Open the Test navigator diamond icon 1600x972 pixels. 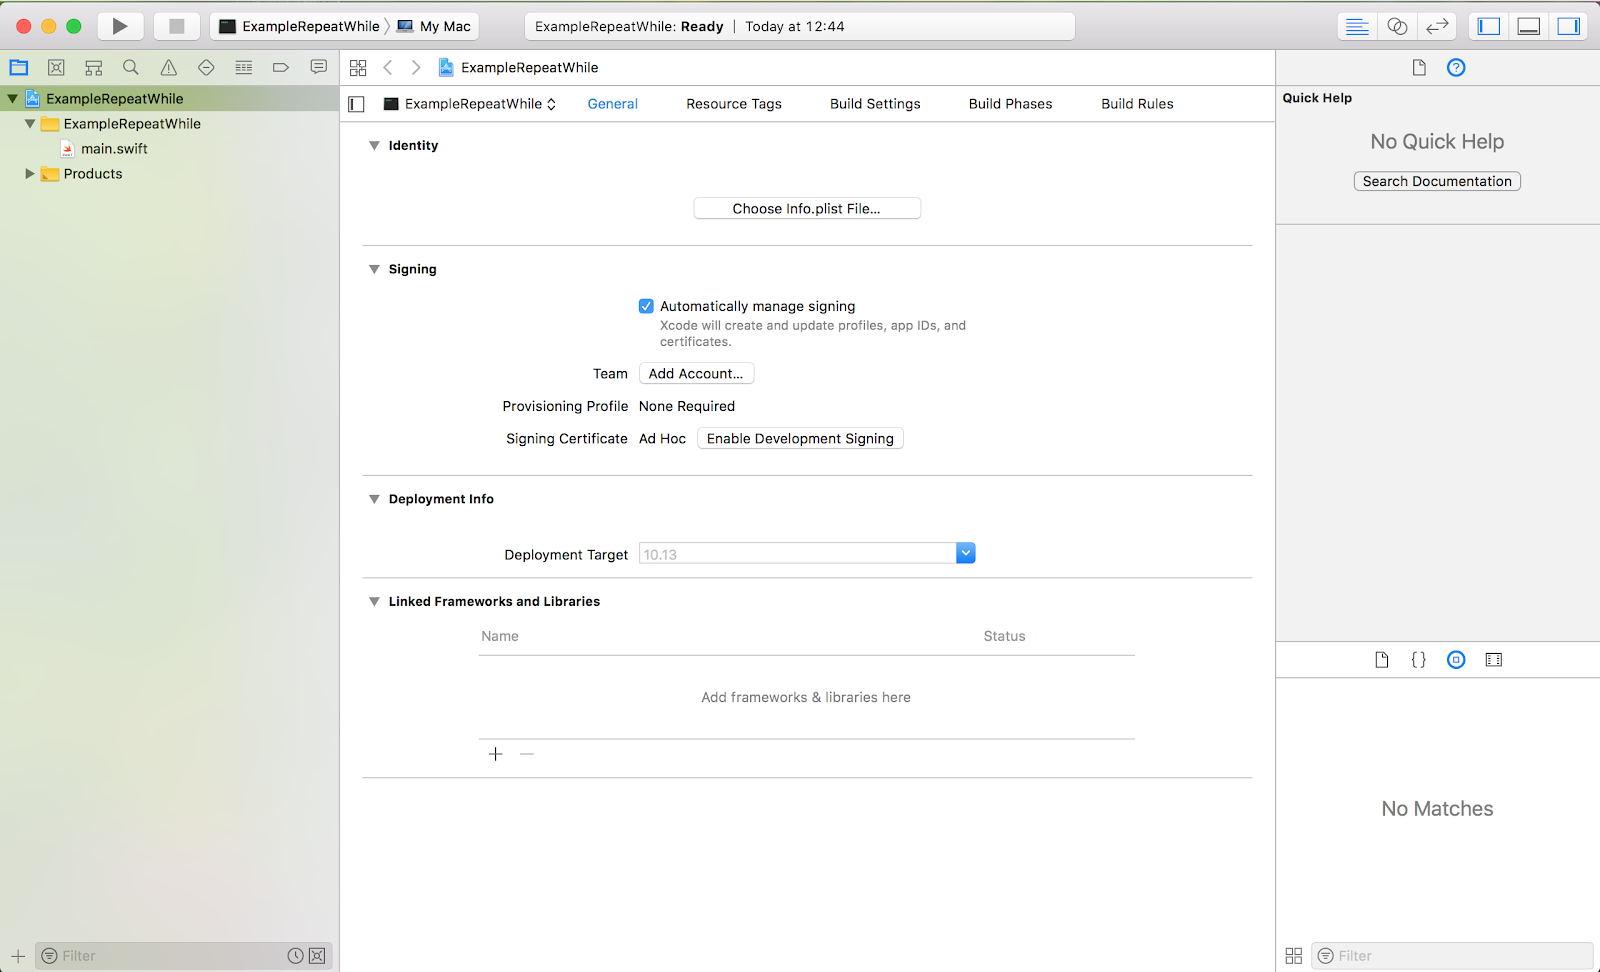click(206, 68)
